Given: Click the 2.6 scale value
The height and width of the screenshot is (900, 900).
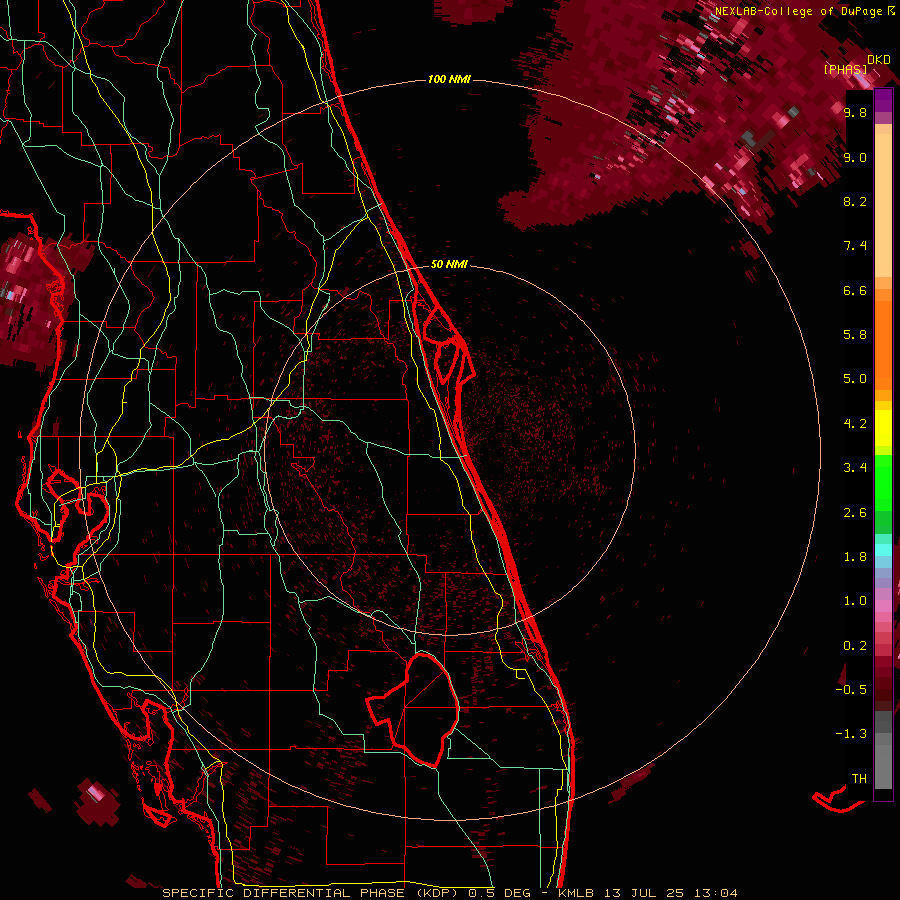Looking at the screenshot, I should pyautogui.click(x=855, y=513).
